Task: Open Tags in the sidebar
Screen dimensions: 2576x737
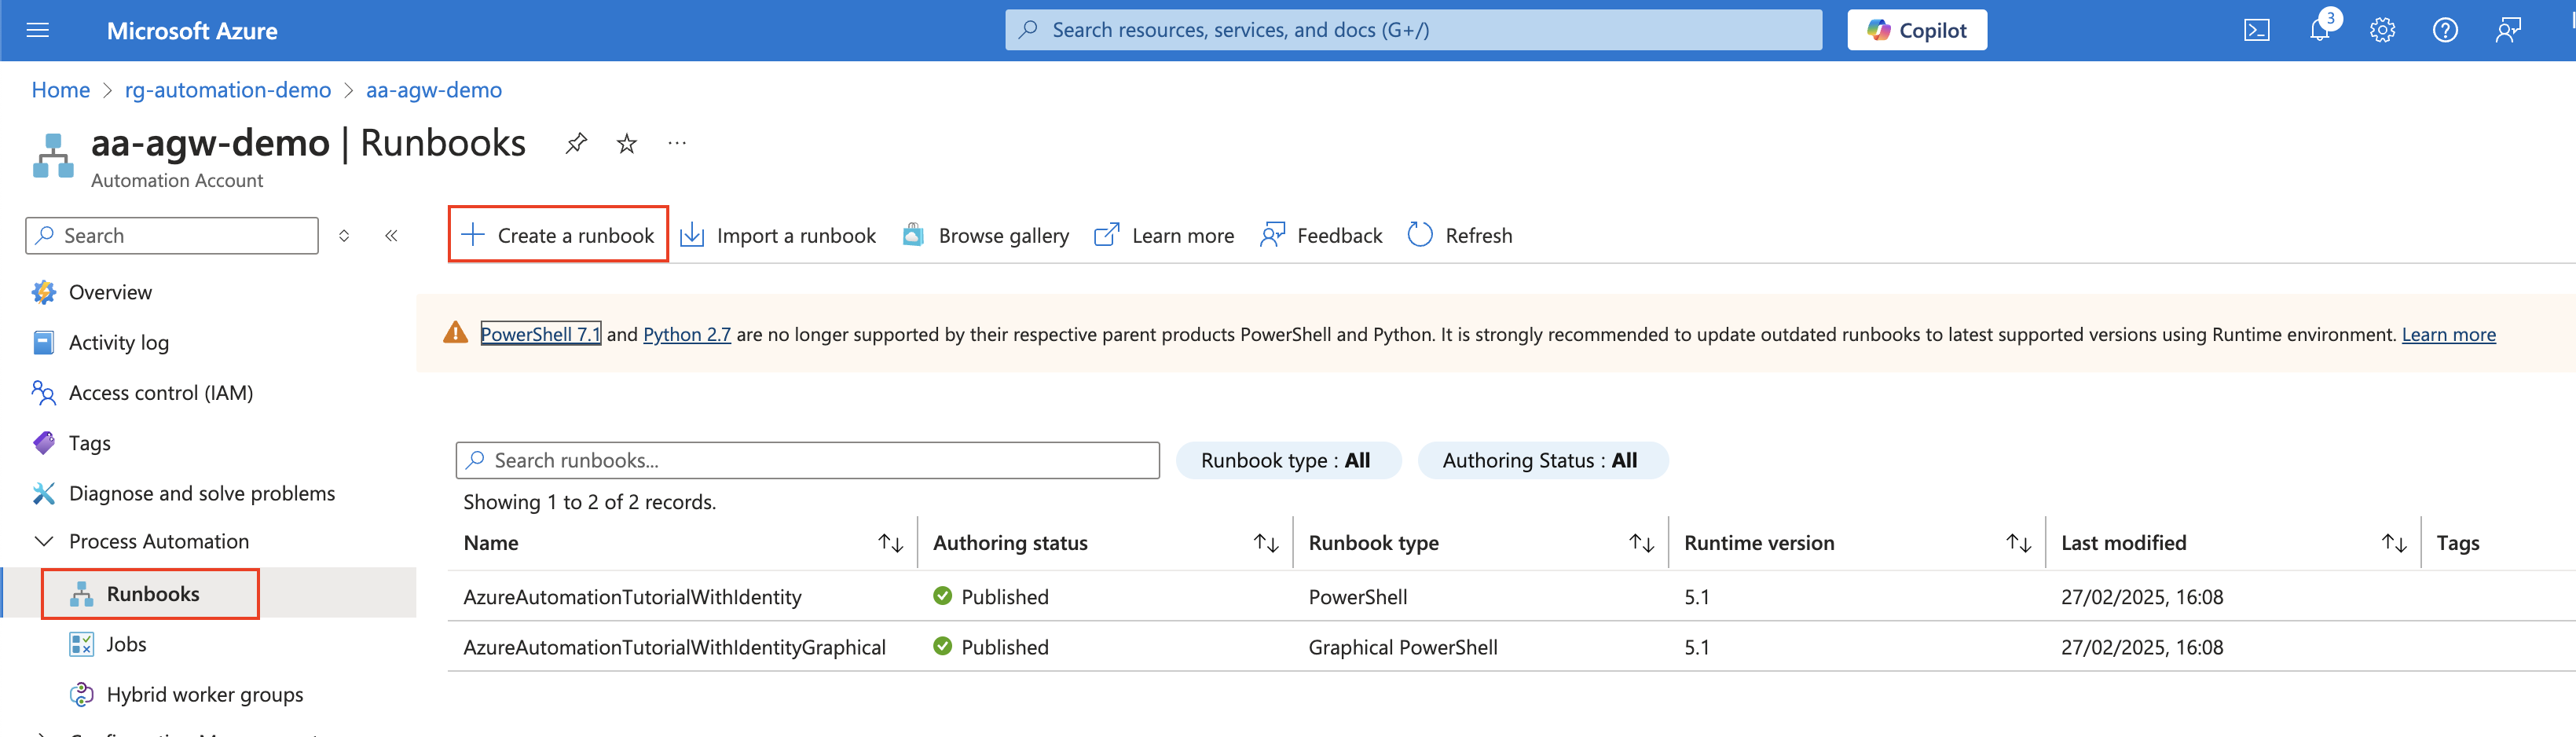Action: click(x=89, y=443)
